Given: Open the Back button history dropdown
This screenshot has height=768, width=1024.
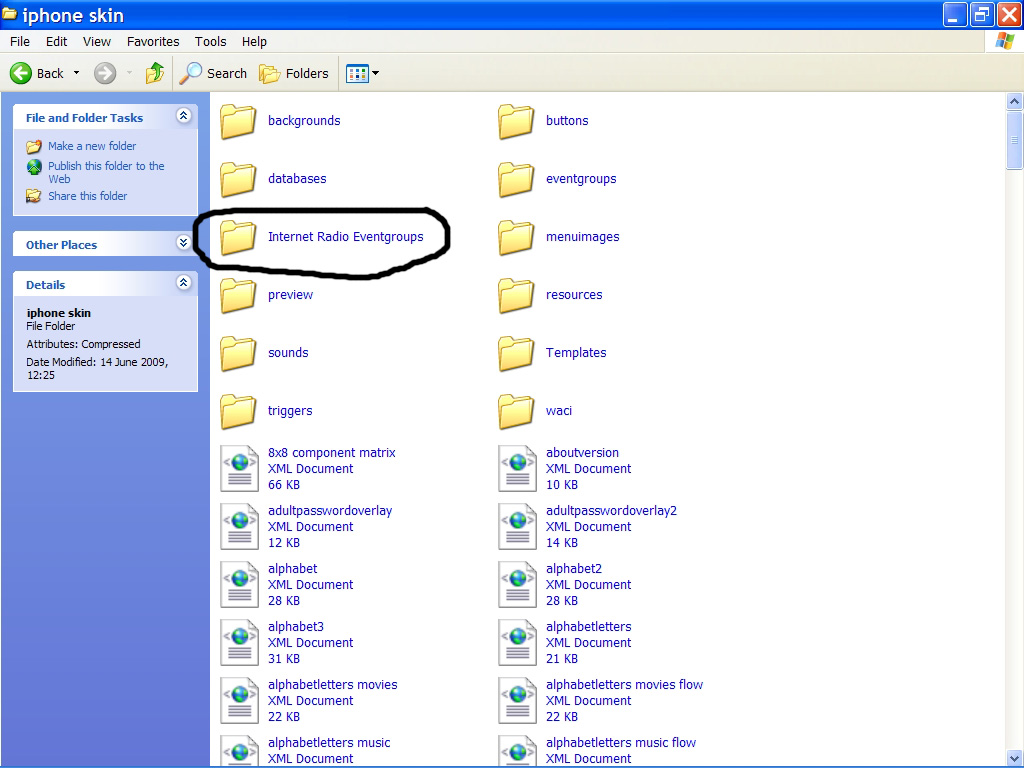Looking at the screenshot, I should [76, 73].
